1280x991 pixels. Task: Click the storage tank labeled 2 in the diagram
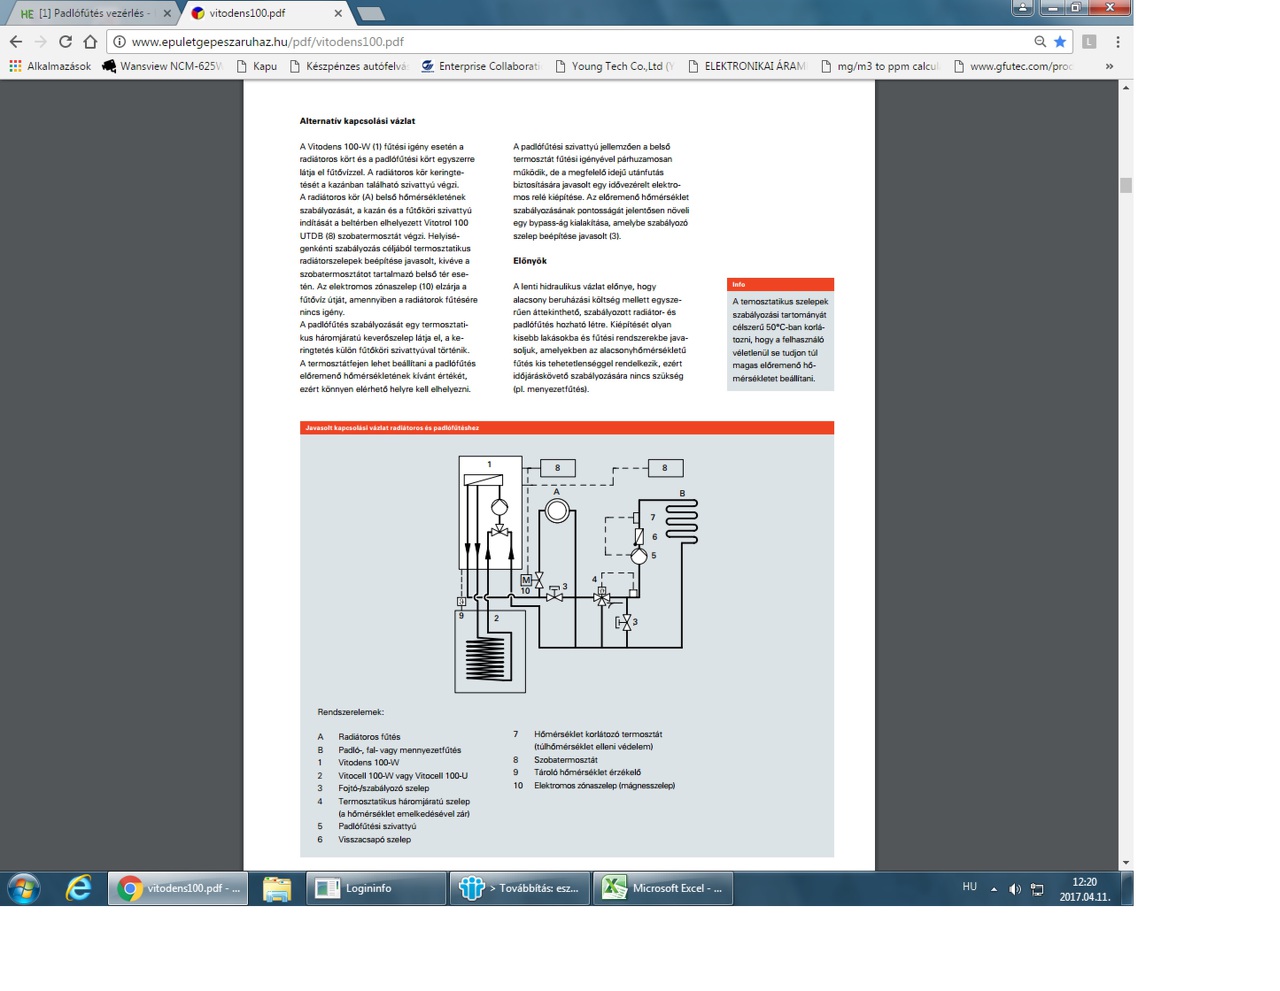click(x=490, y=650)
